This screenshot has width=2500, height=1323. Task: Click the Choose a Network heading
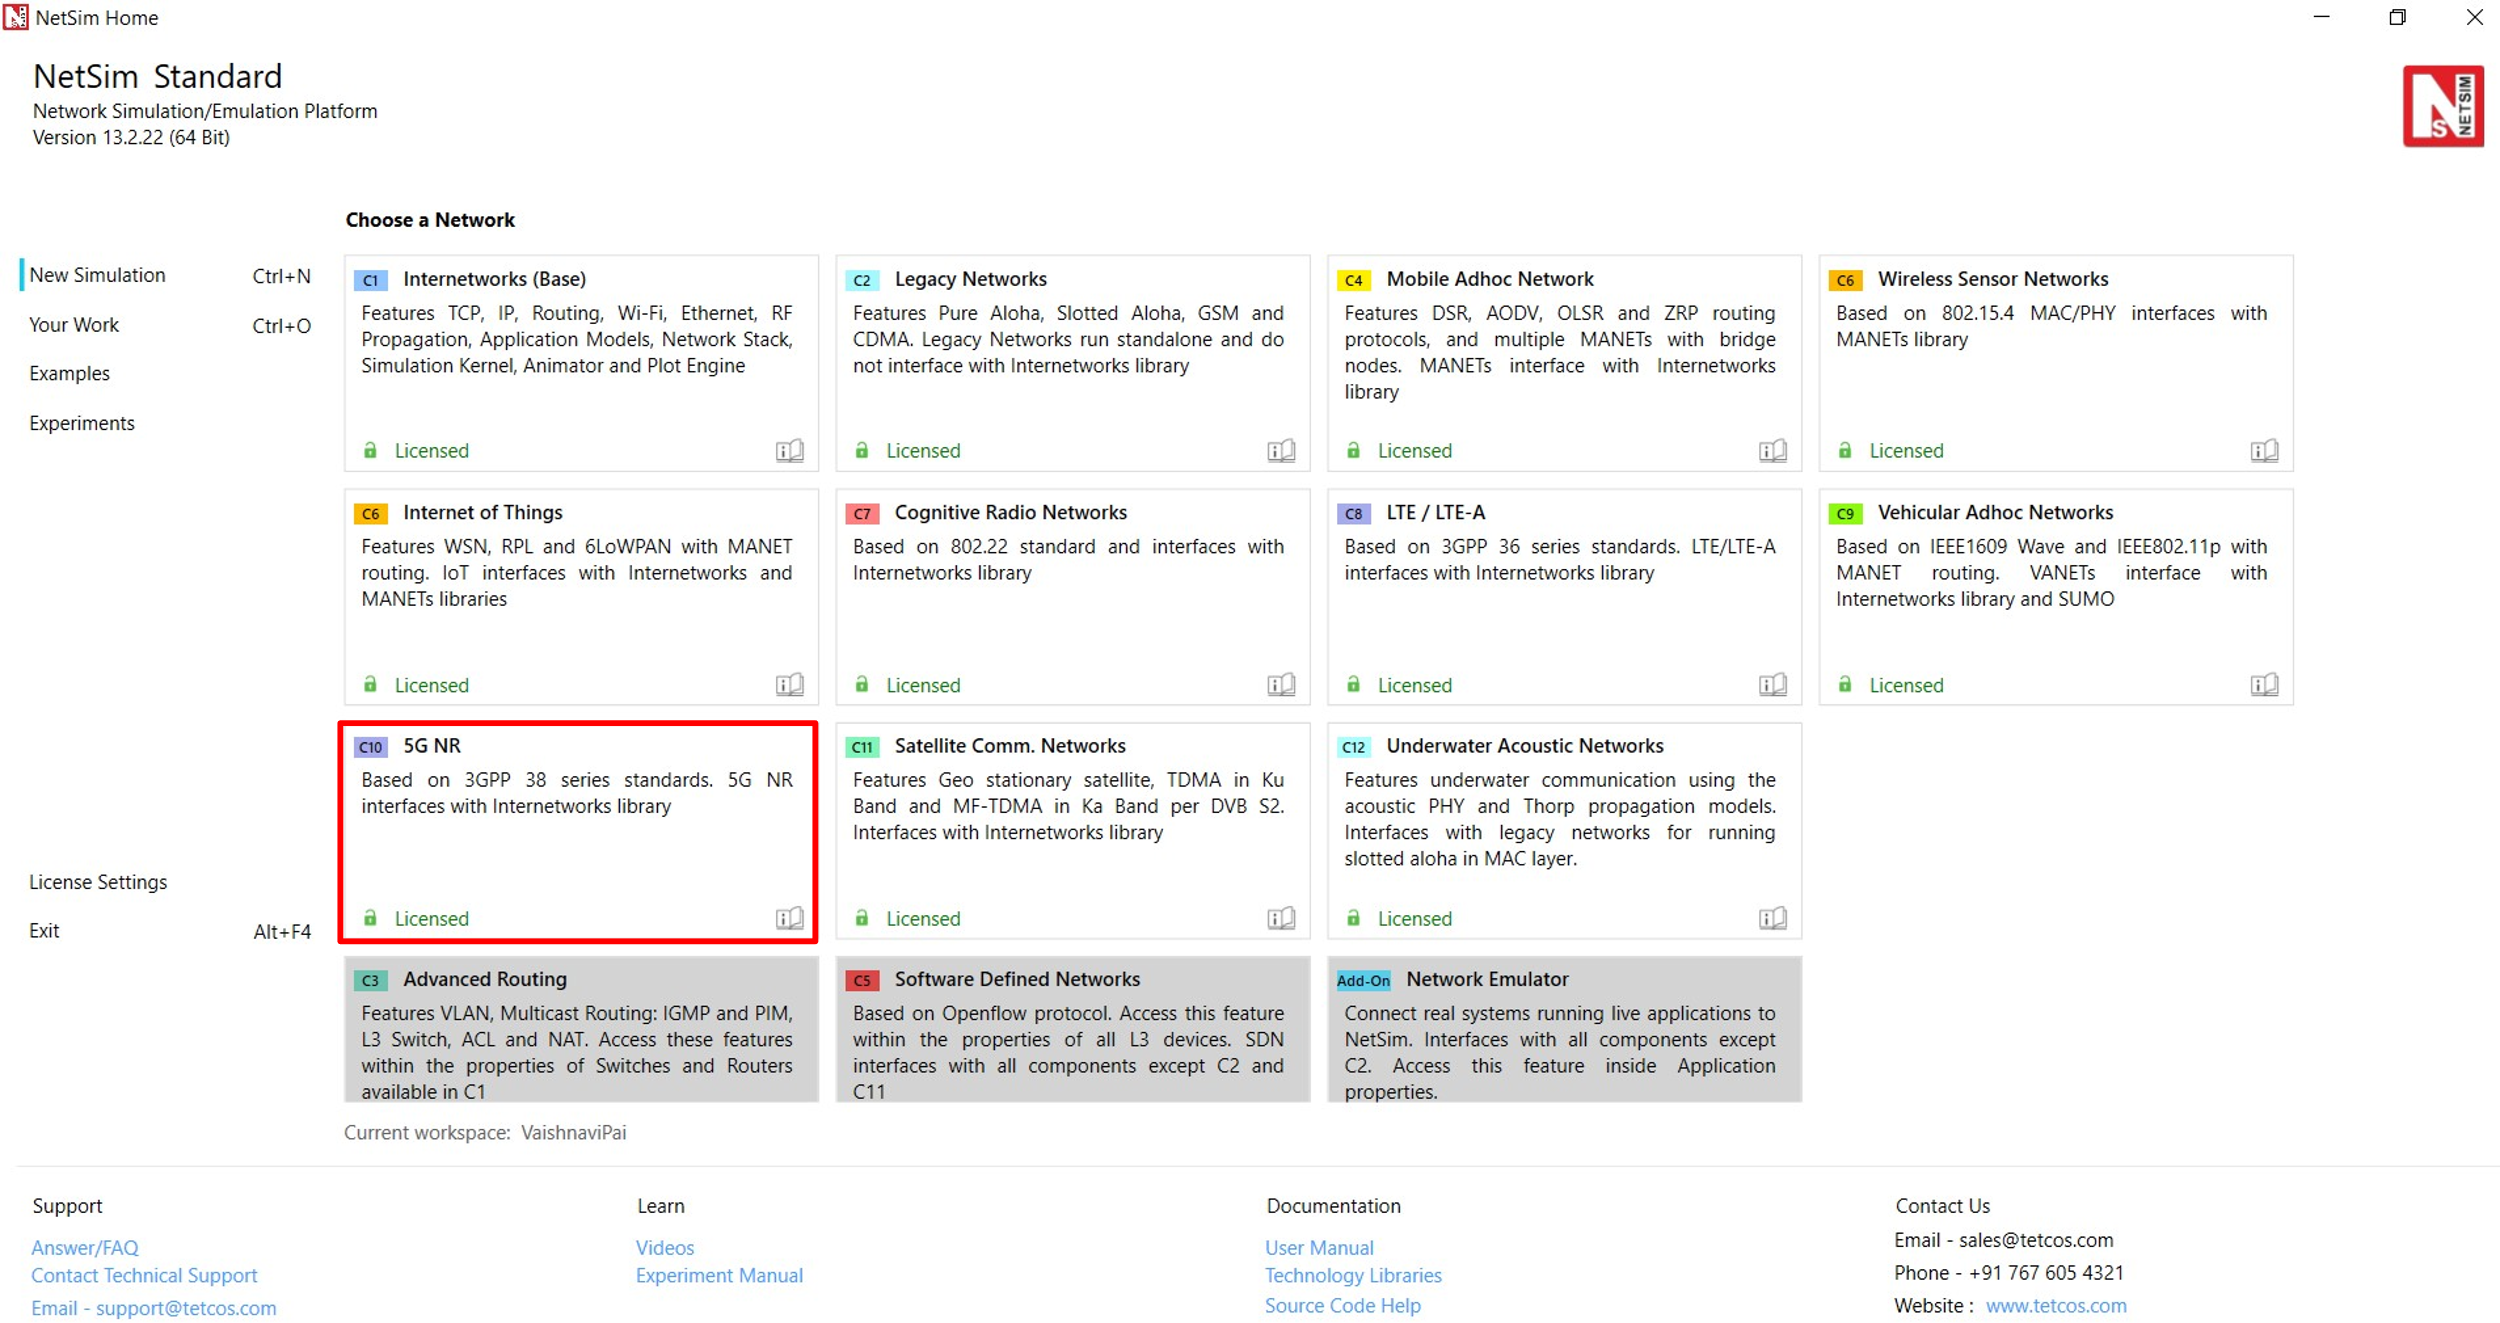pyautogui.click(x=430, y=220)
